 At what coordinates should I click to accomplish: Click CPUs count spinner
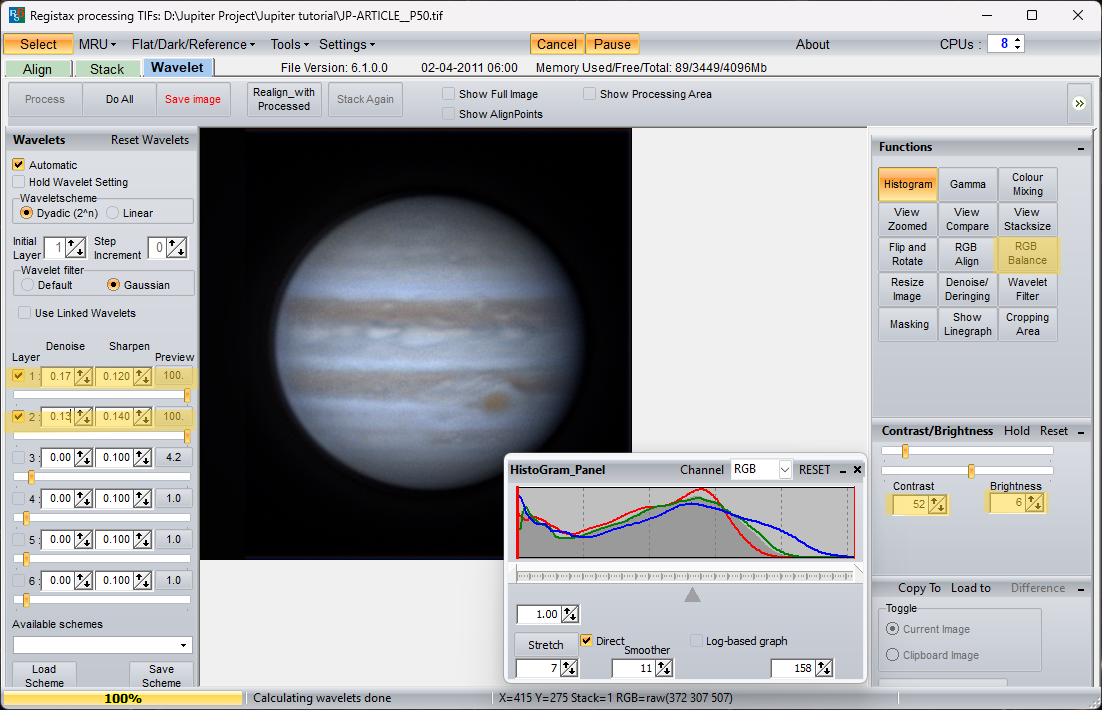pyautogui.click(x=1018, y=44)
